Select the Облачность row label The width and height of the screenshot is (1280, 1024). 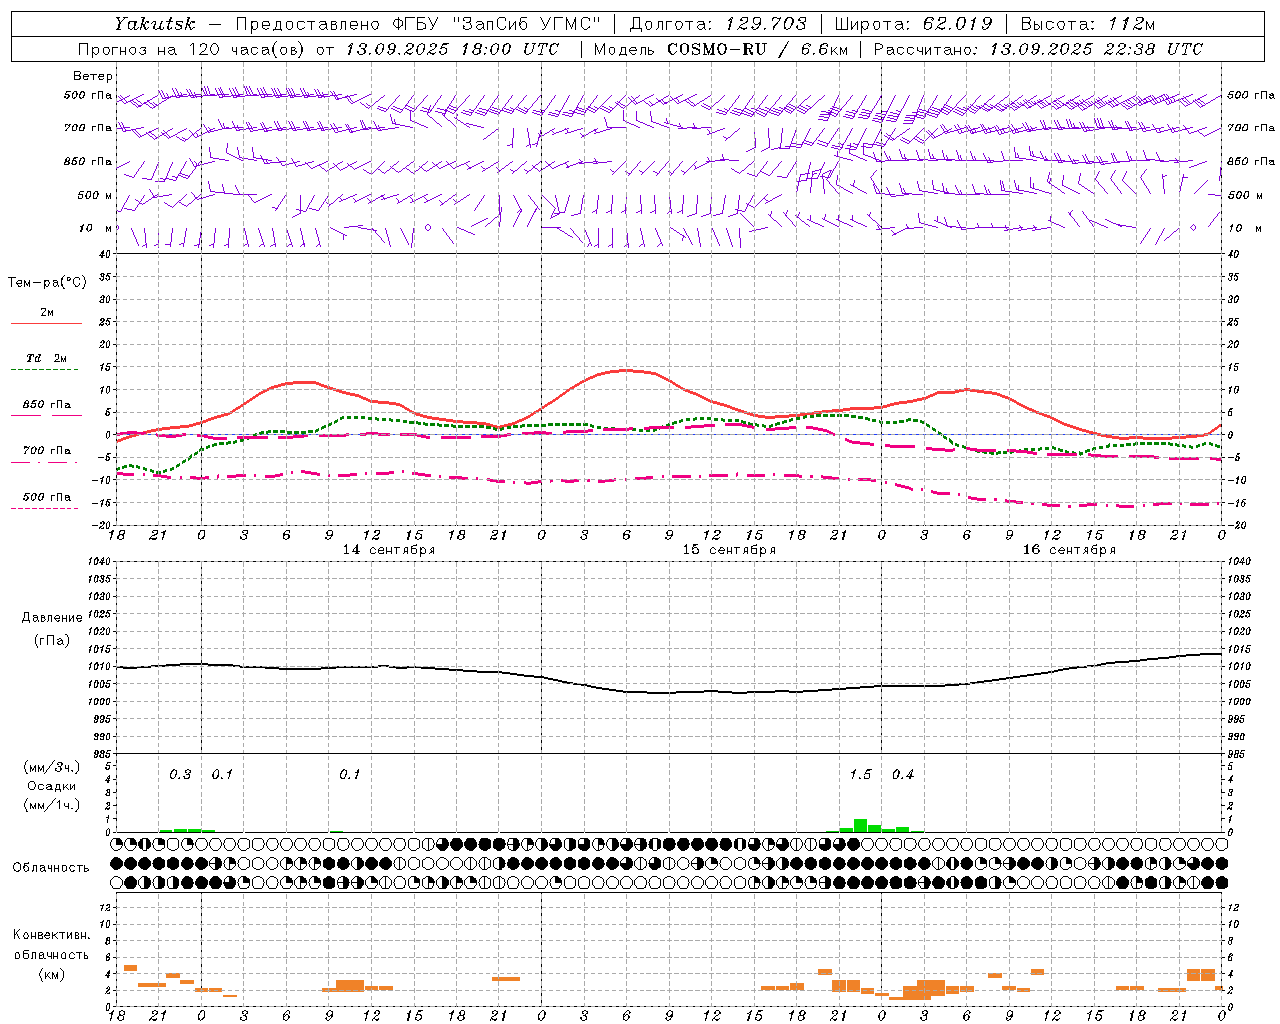coord(51,867)
